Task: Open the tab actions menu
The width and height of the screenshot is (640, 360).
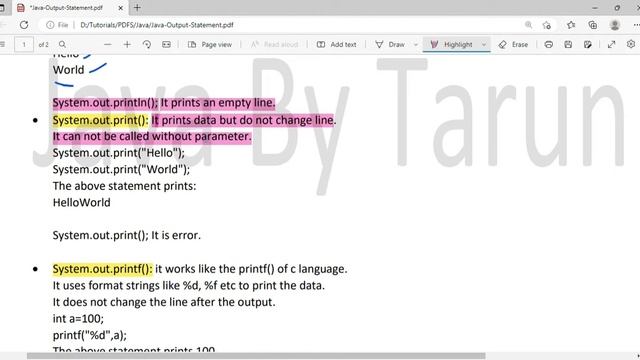Action: click(2, 8)
